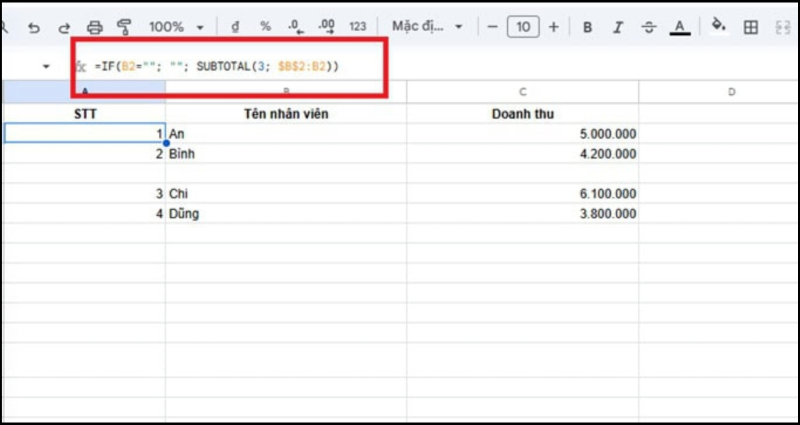Toggle Strikethrough formatting
The width and height of the screenshot is (800, 425).
pos(649,27)
